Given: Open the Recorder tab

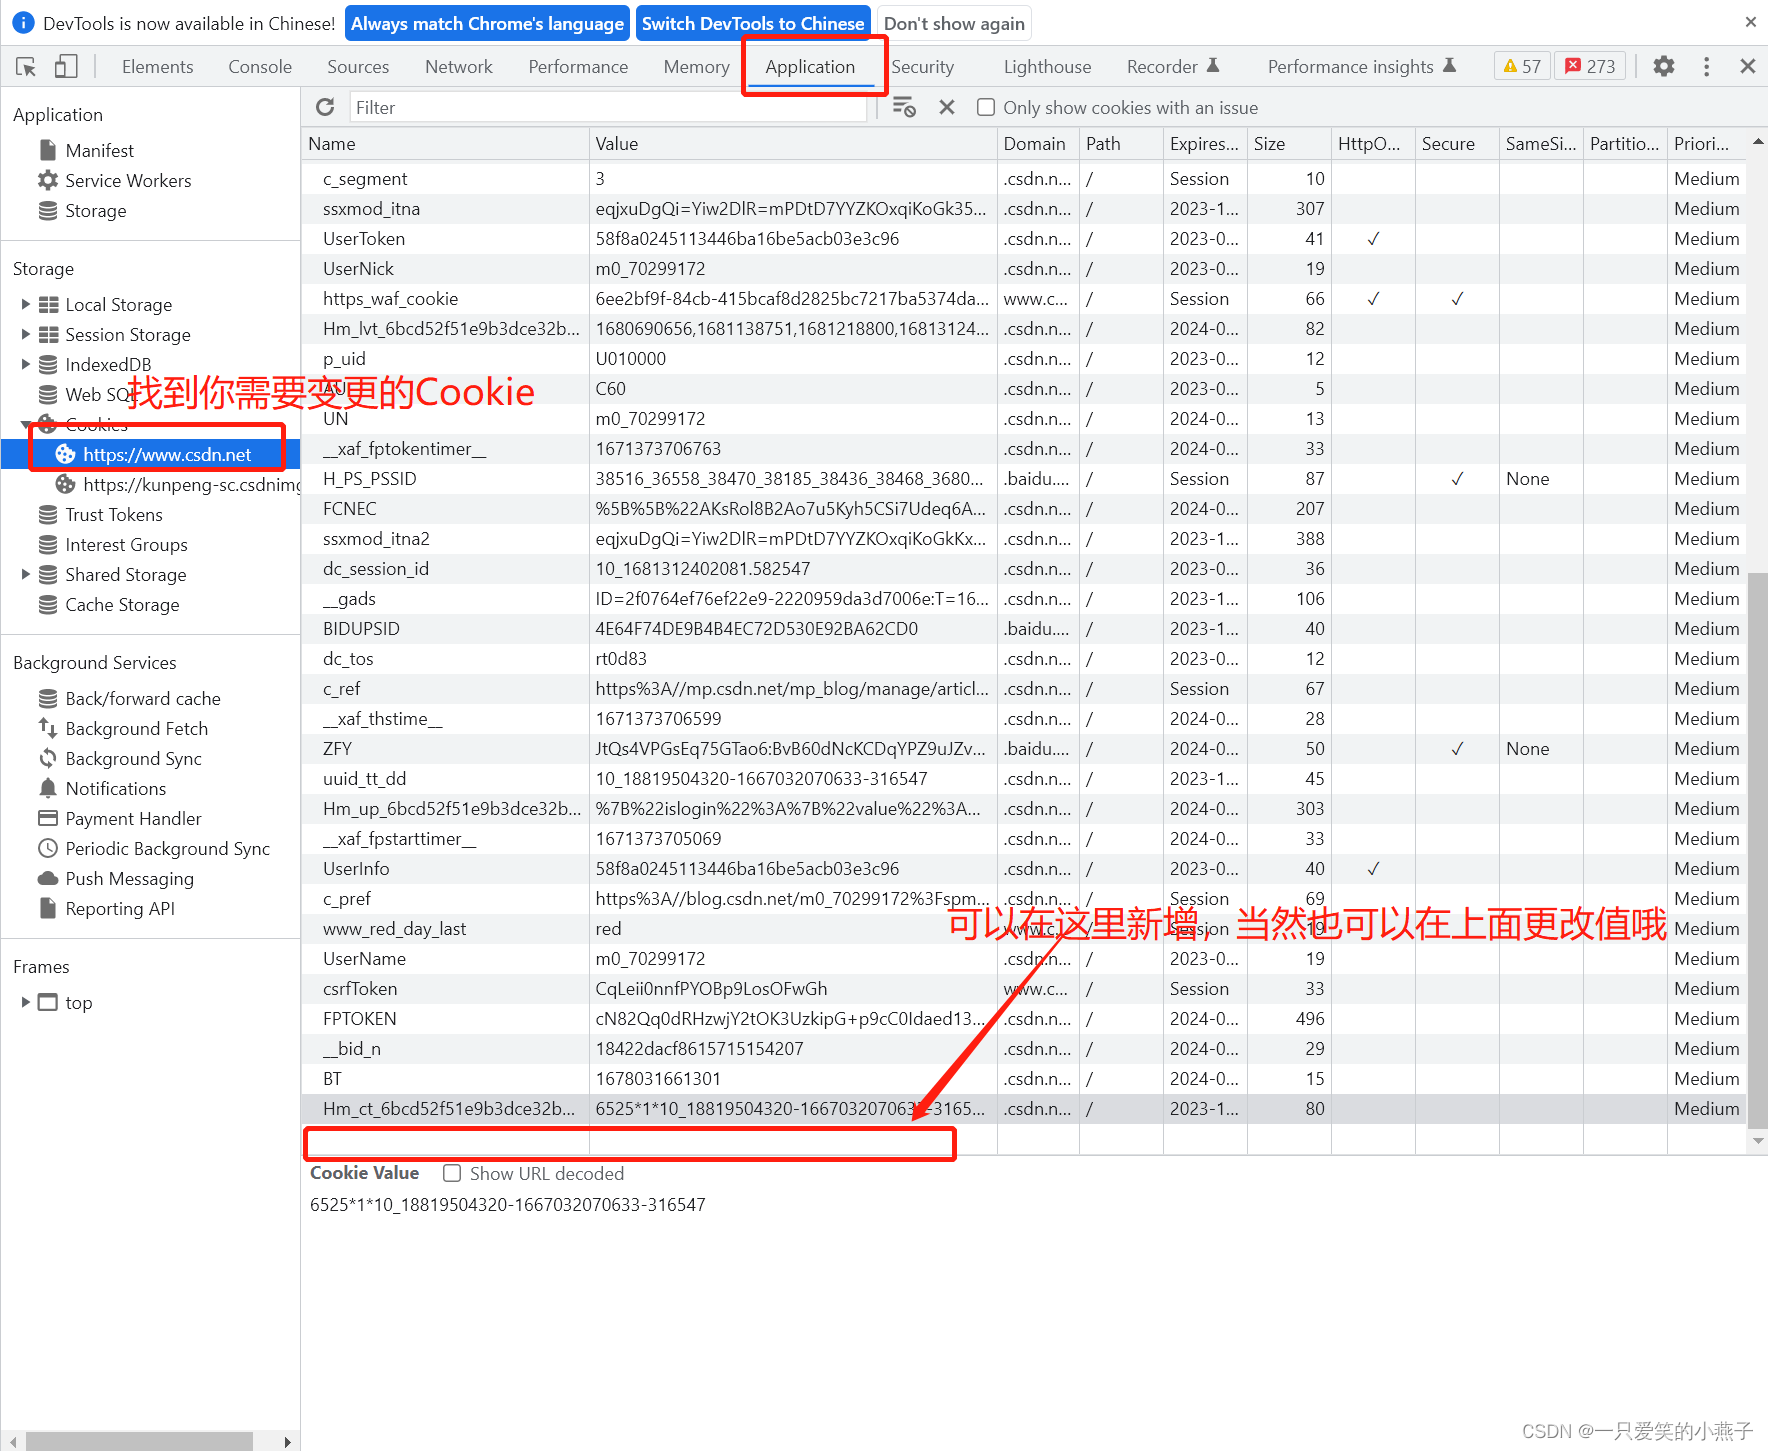Looking at the screenshot, I should coord(1172,67).
